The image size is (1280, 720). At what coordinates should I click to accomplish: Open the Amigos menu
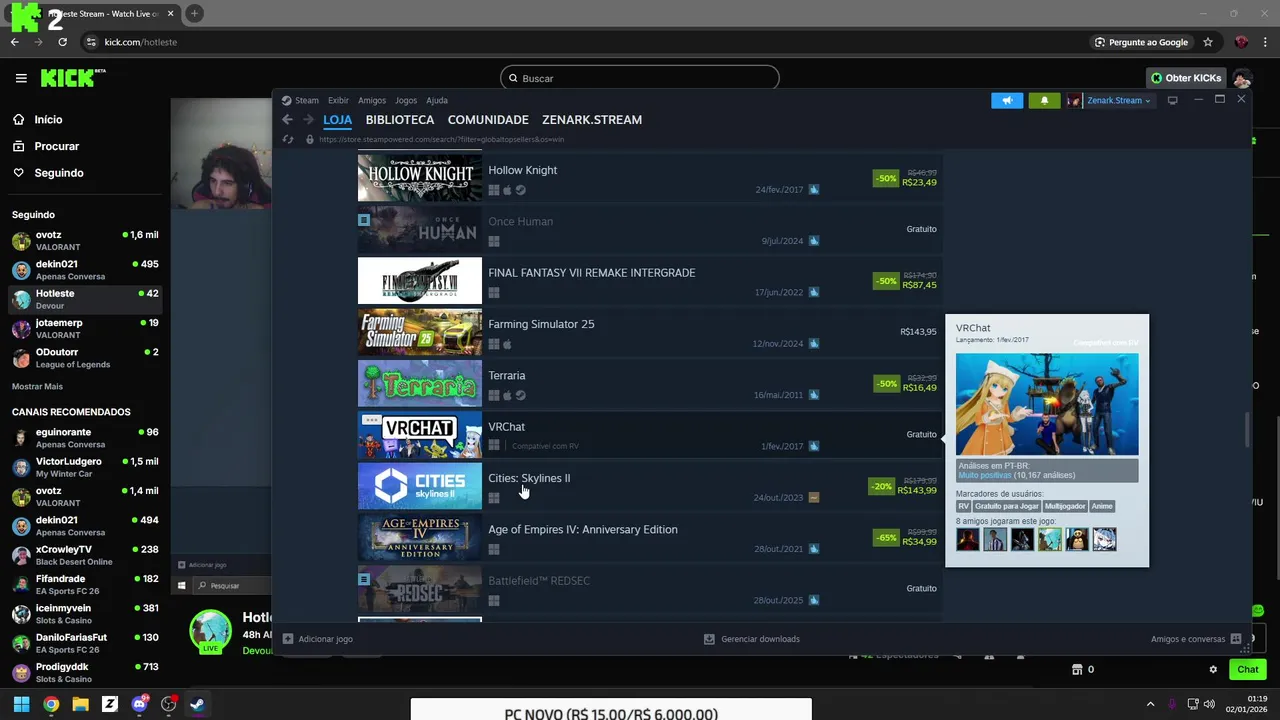[372, 100]
